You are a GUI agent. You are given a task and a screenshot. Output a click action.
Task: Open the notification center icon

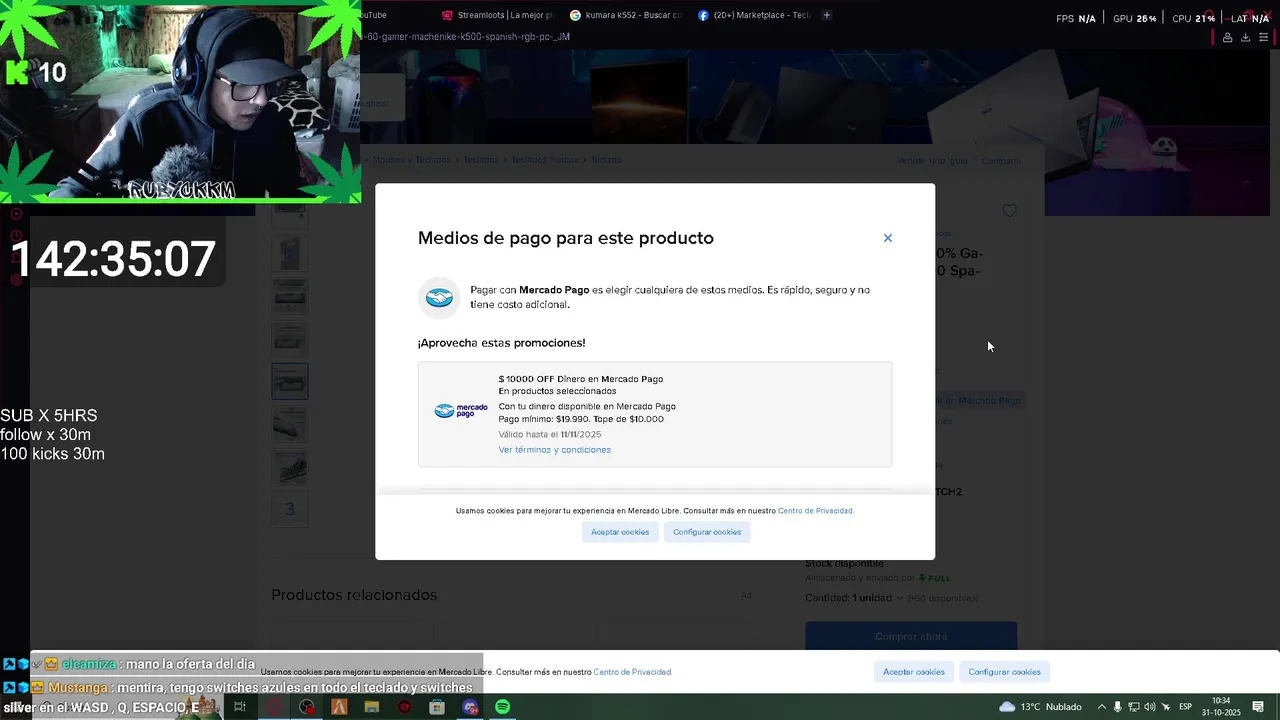pyautogui.click(x=1259, y=707)
